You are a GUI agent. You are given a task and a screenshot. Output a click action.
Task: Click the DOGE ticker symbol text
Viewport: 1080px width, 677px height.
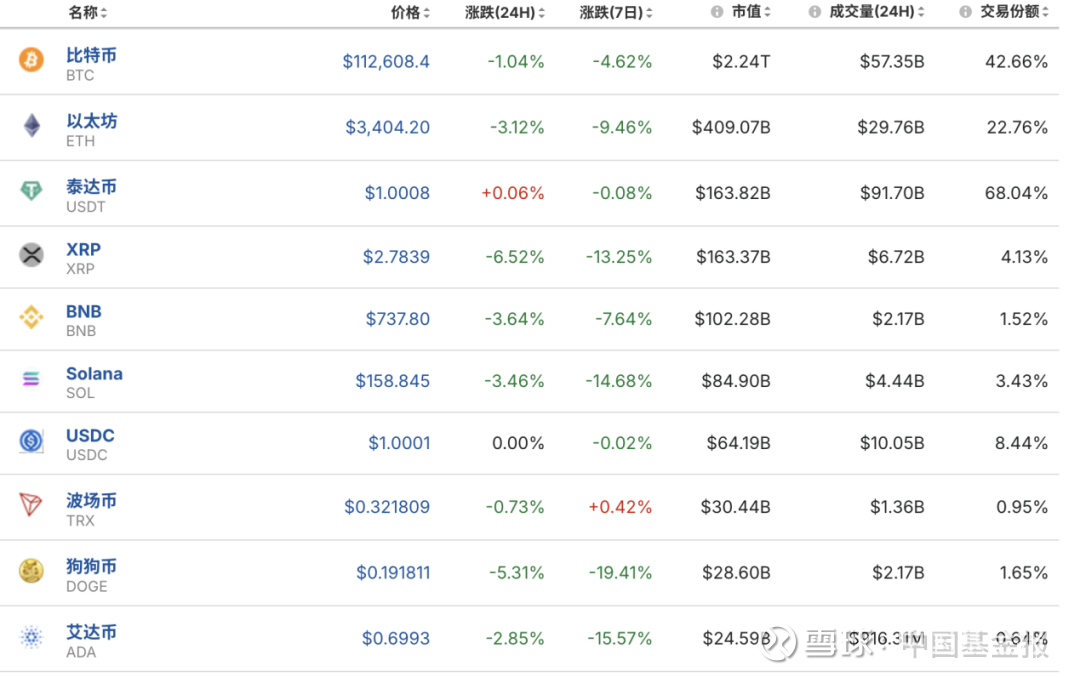pyautogui.click(x=87, y=587)
